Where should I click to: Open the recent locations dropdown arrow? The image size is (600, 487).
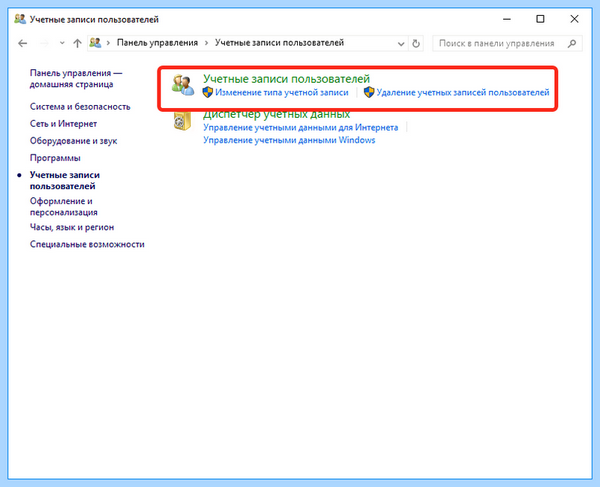[62, 43]
